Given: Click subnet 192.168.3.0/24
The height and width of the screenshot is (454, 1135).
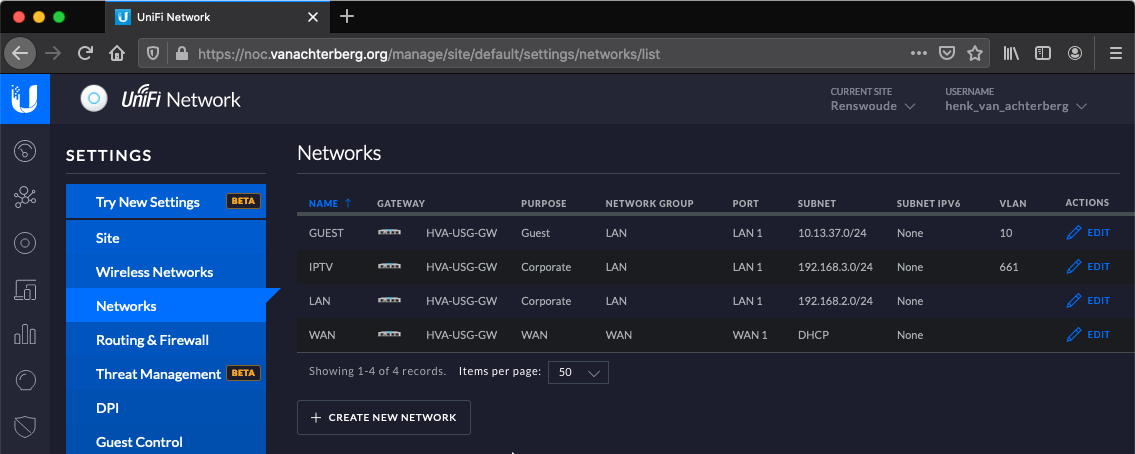Looking at the screenshot, I should coord(835,267).
